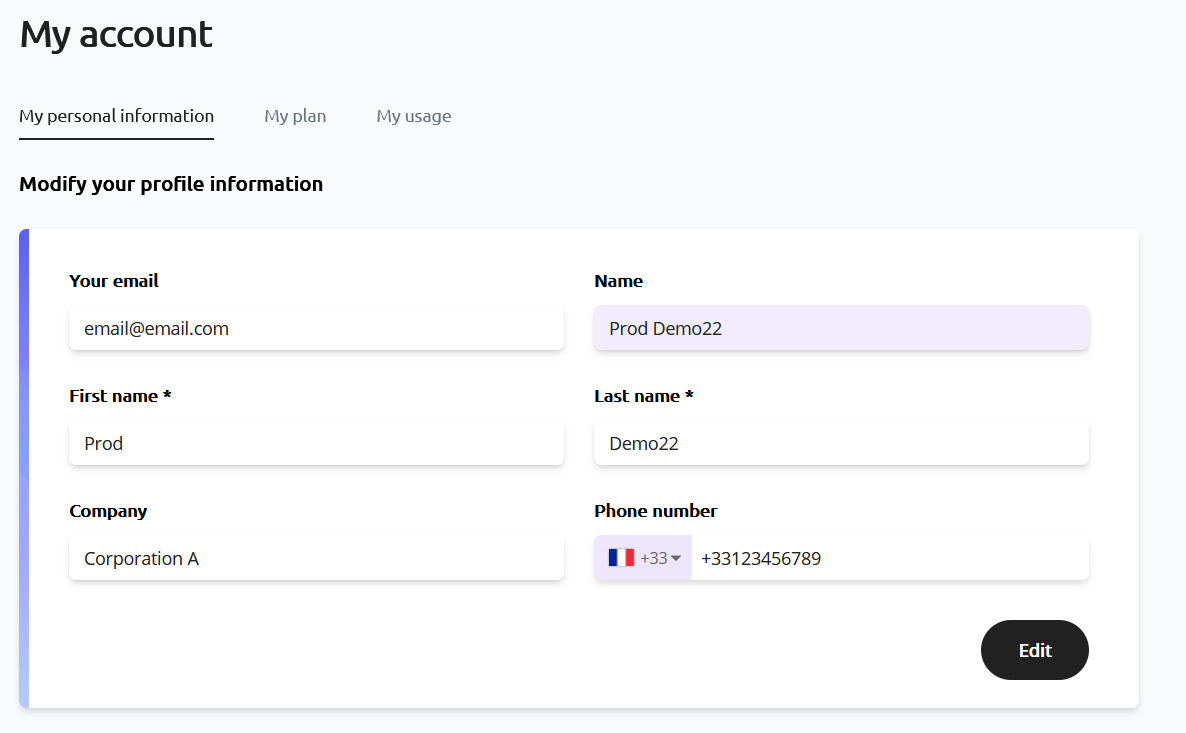Click the "Your email" field label

114,281
